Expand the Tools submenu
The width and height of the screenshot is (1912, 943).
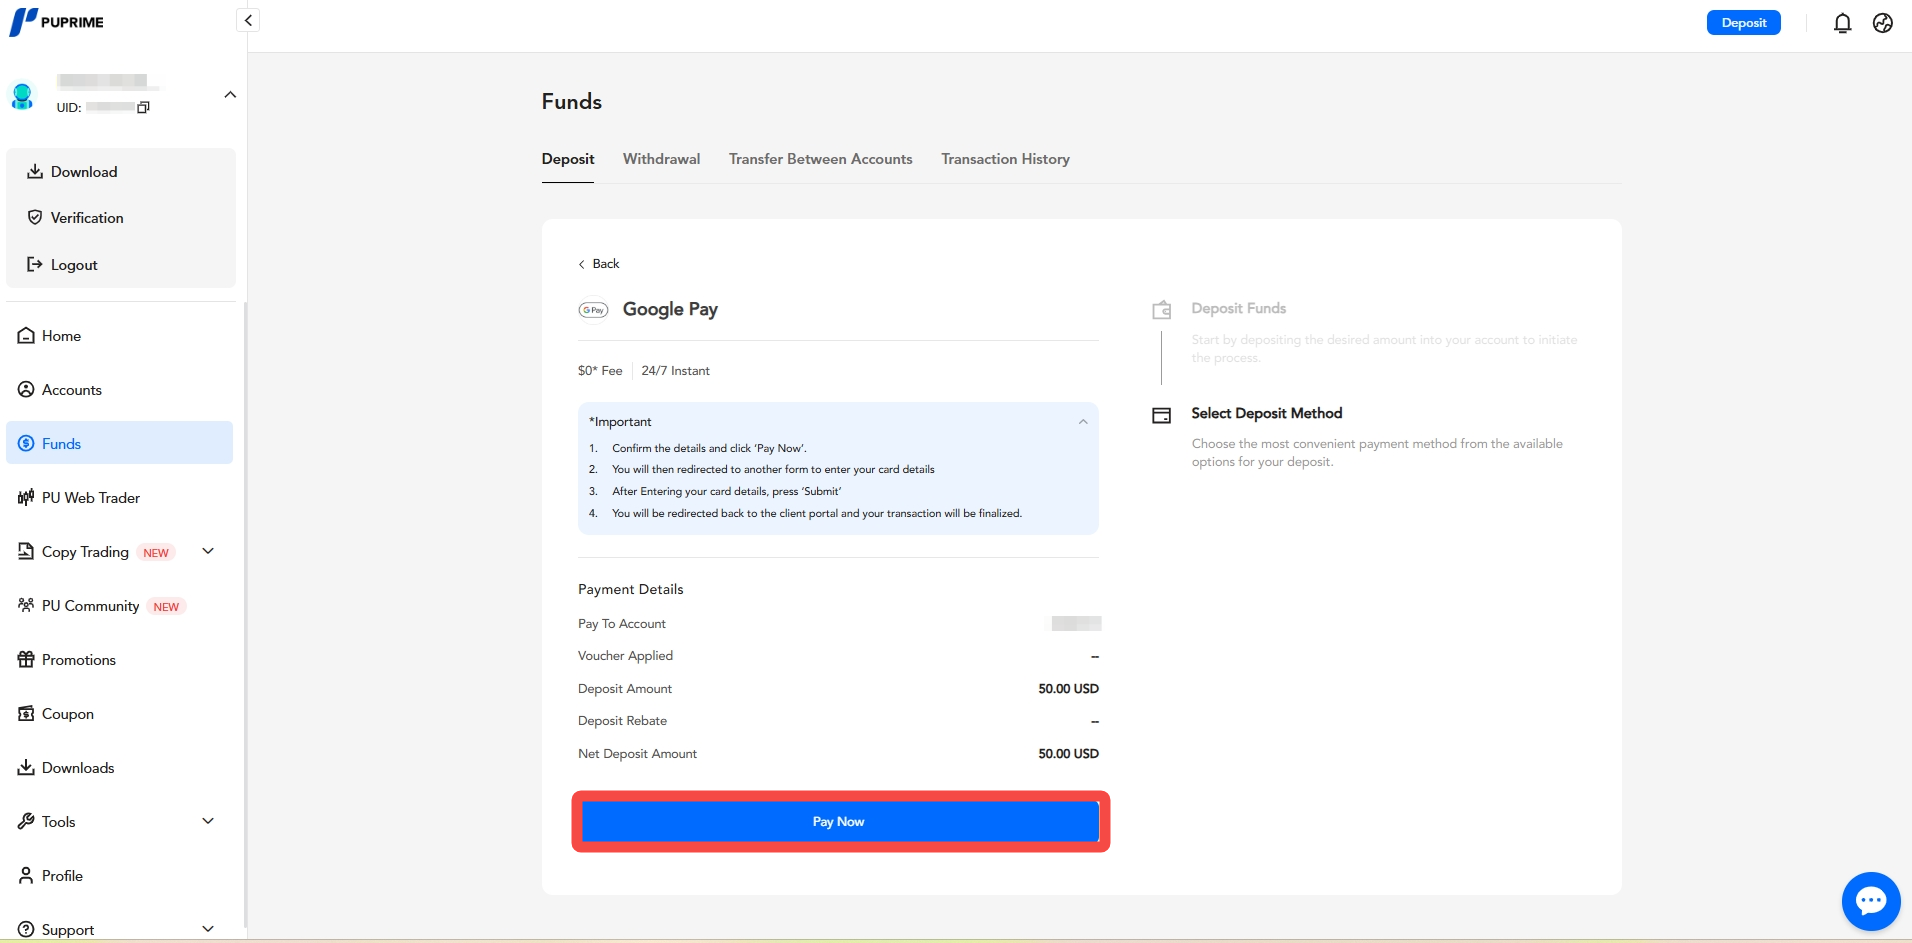208,821
